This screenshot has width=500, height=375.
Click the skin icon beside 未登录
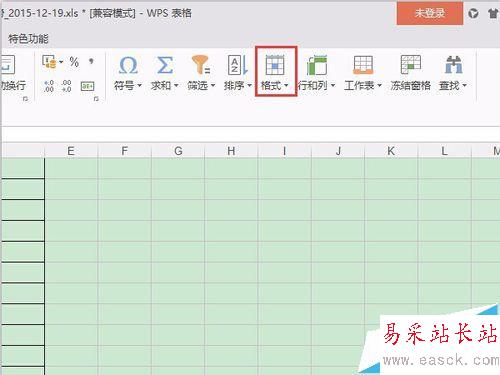(x=473, y=14)
